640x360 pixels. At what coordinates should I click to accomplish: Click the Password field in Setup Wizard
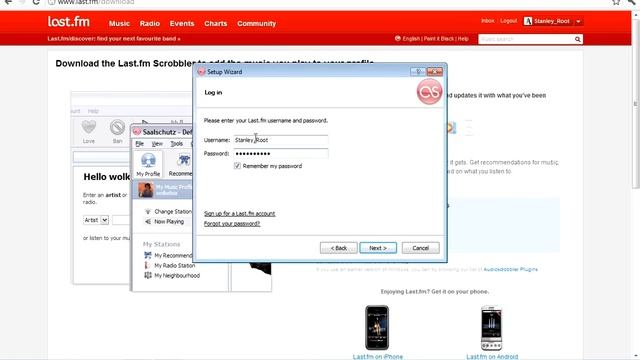click(281, 153)
